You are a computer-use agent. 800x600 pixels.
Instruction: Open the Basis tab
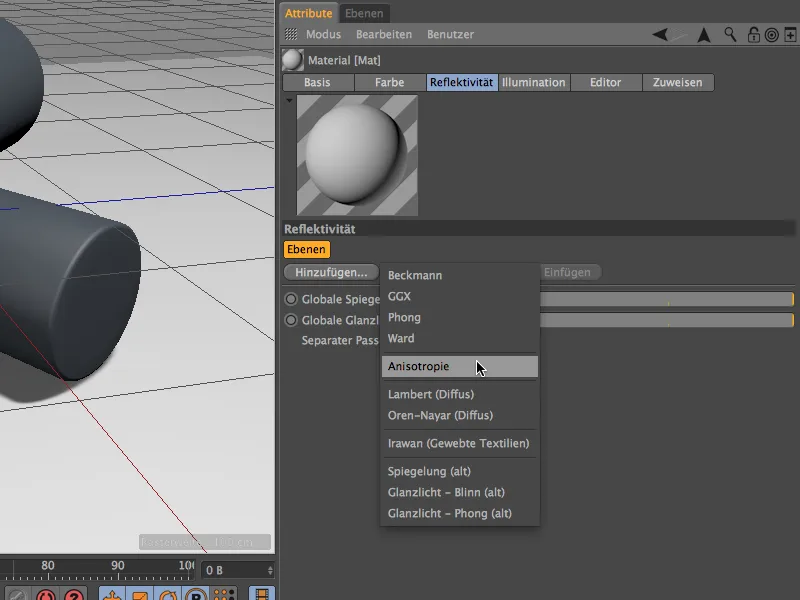317,82
